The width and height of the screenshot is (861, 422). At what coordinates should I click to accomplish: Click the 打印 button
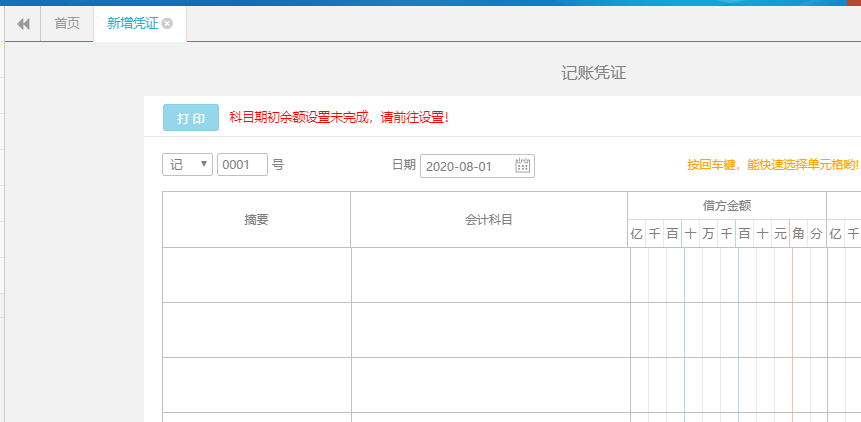191,117
